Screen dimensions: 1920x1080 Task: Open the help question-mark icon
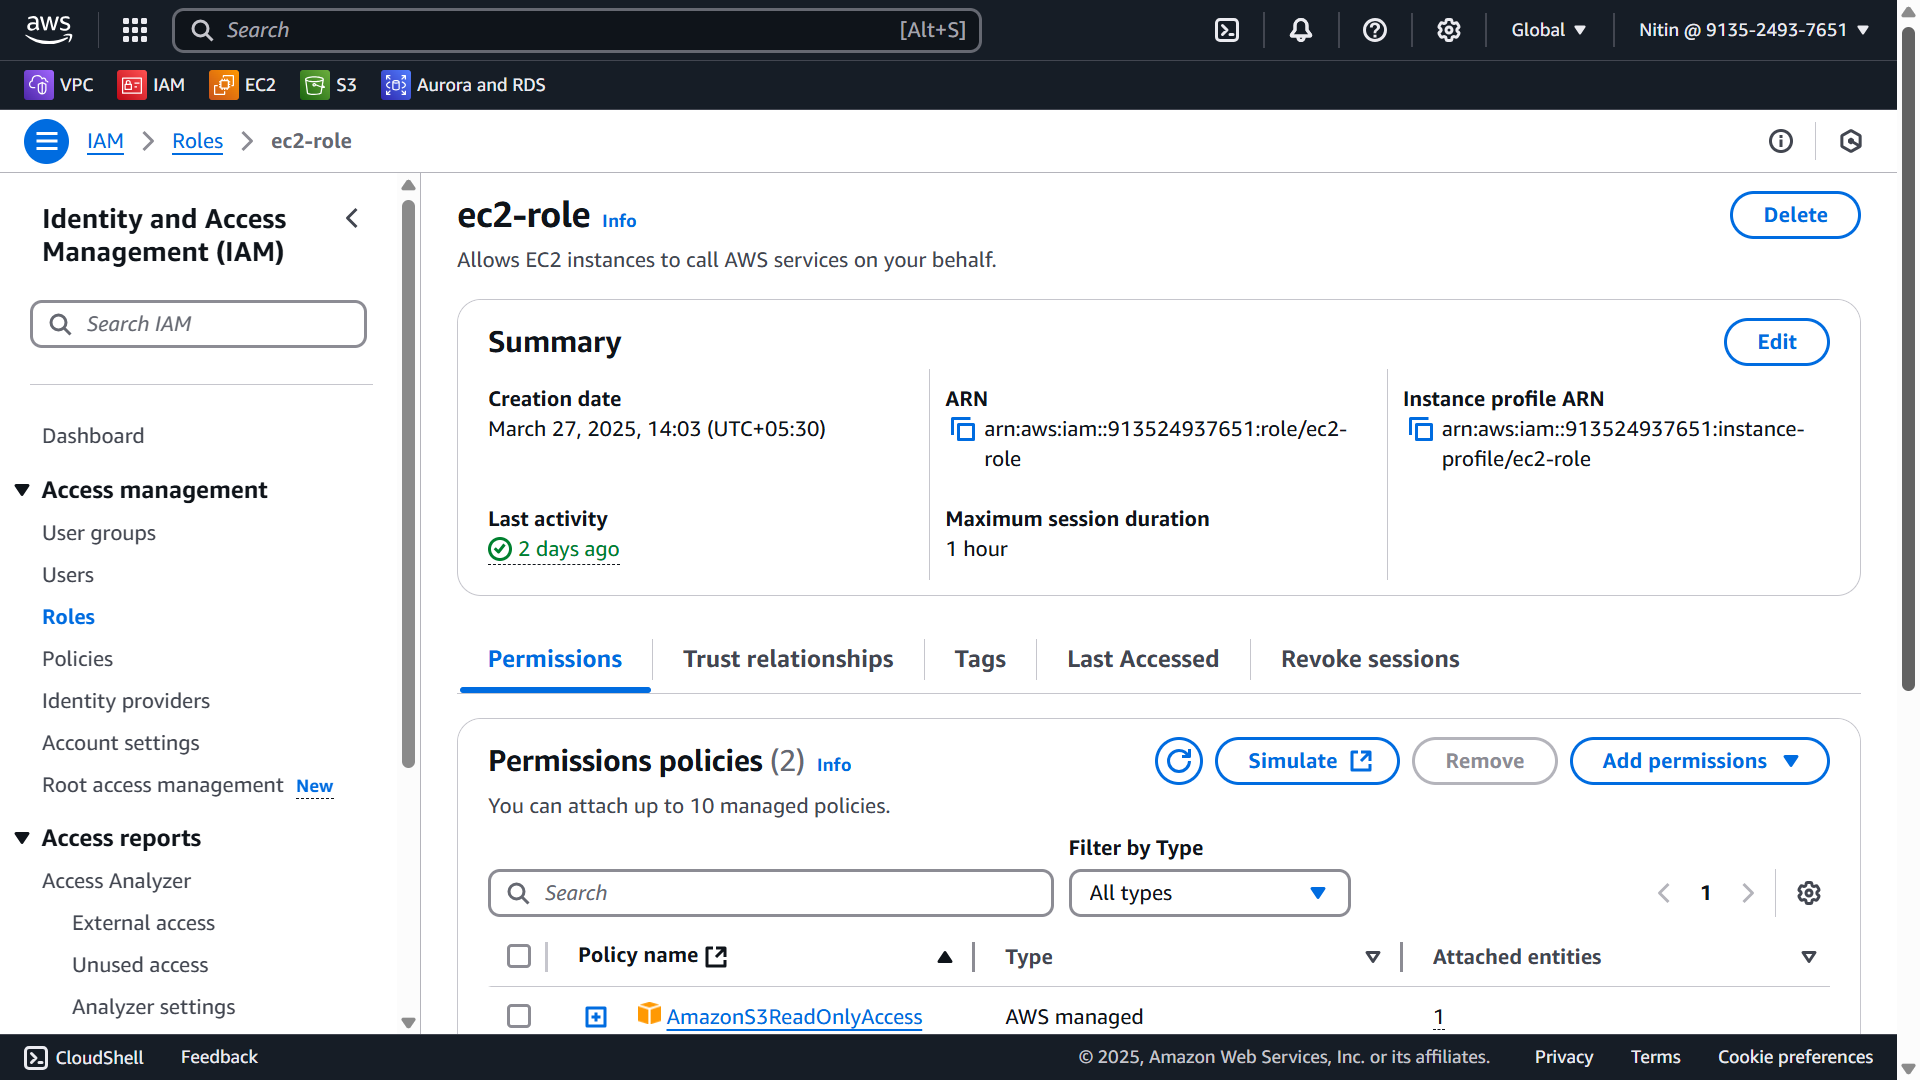1375,30
